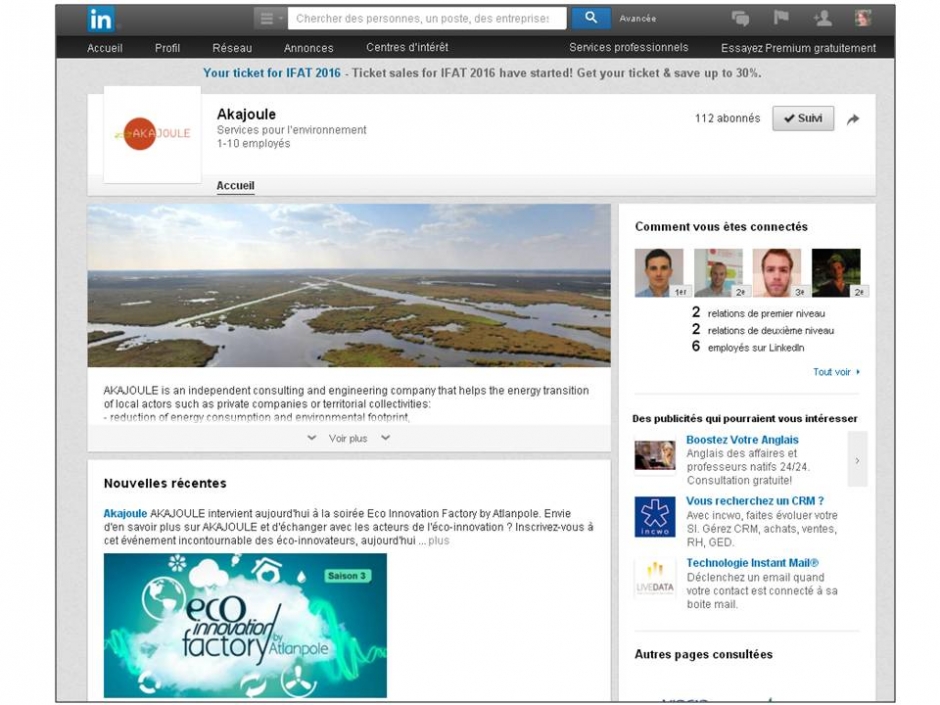Image resolution: width=940 pixels, height=705 pixels.
Task: Open the Annonces menu
Action: [308, 48]
